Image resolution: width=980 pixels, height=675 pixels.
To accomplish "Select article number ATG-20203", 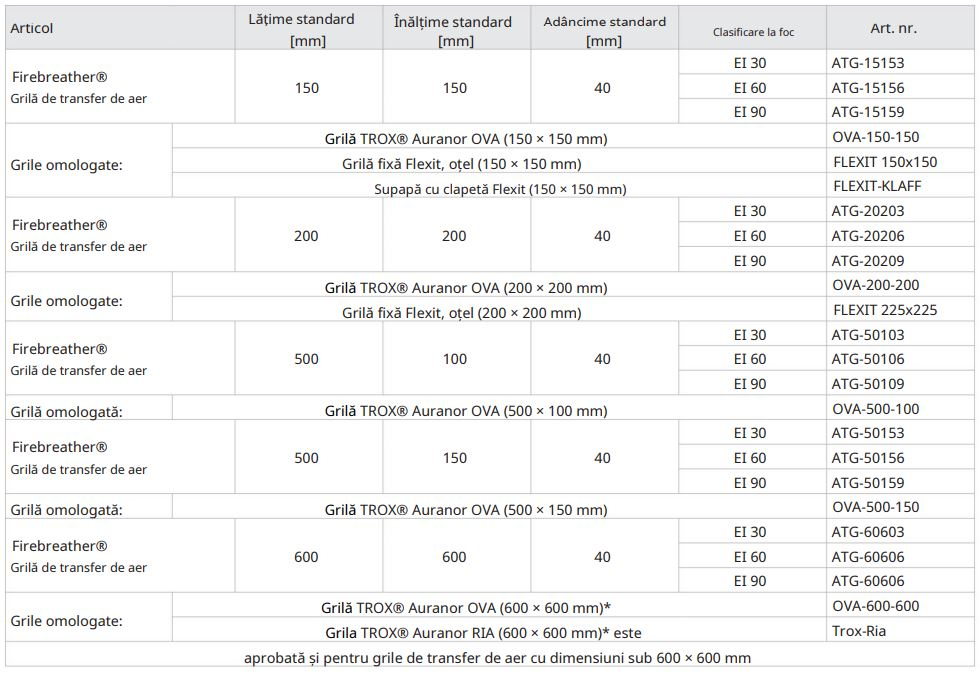I will [867, 211].
